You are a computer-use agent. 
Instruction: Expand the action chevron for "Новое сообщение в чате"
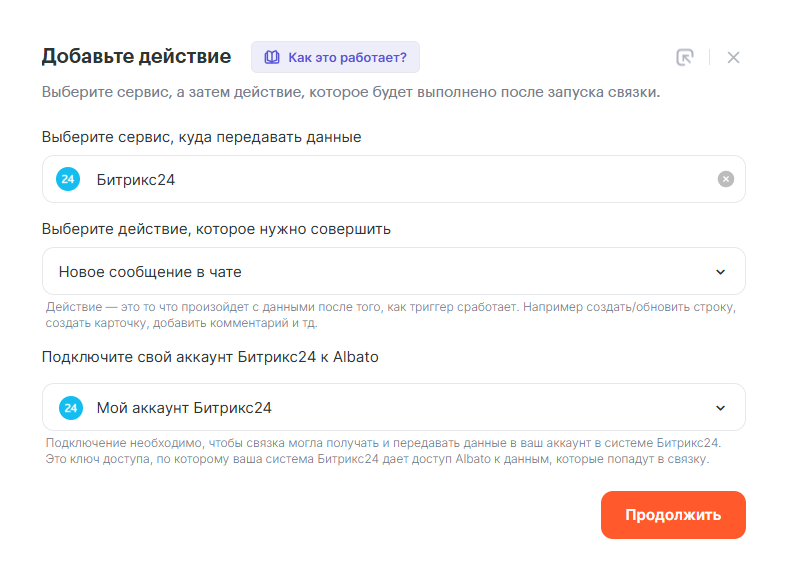tap(720, 272)
